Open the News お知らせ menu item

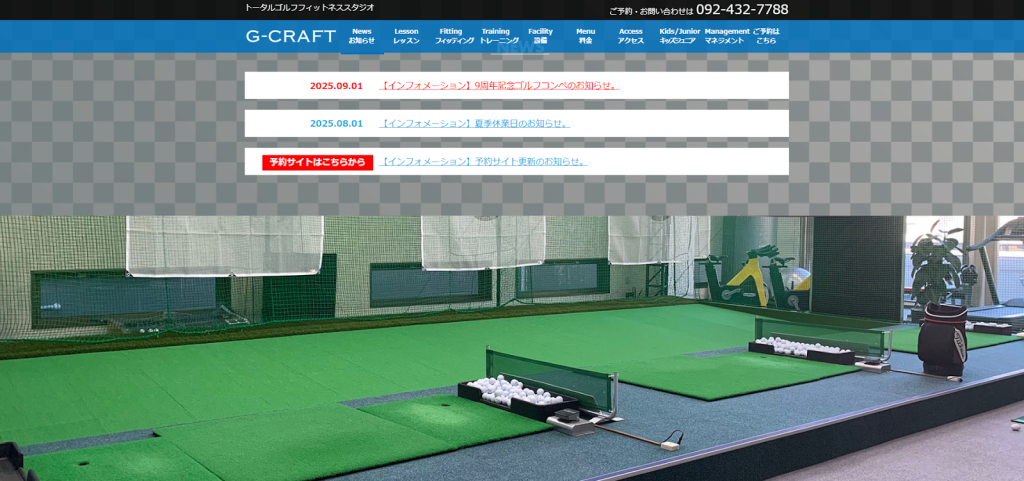point(362,36)
